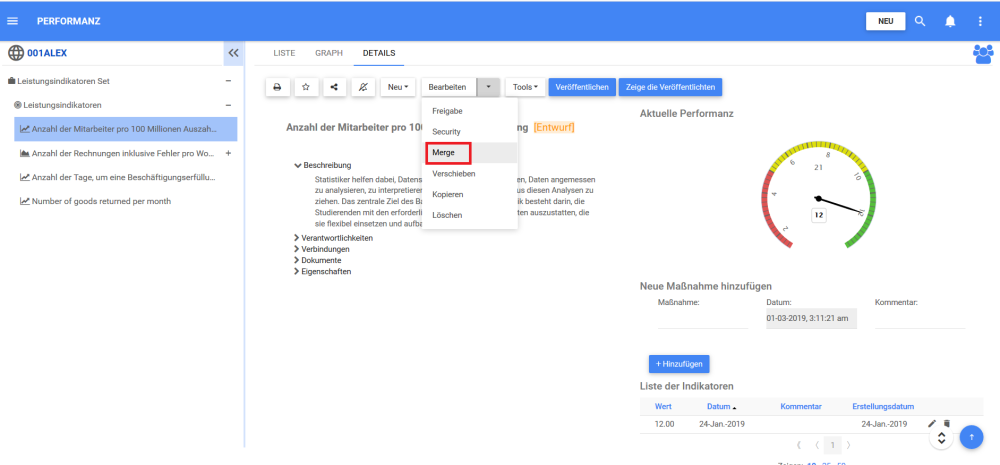Image resolution: width=1000 pixels, height=465 pixels.
Task: Sort the table by Kommentar column
Action: (801, 406)
